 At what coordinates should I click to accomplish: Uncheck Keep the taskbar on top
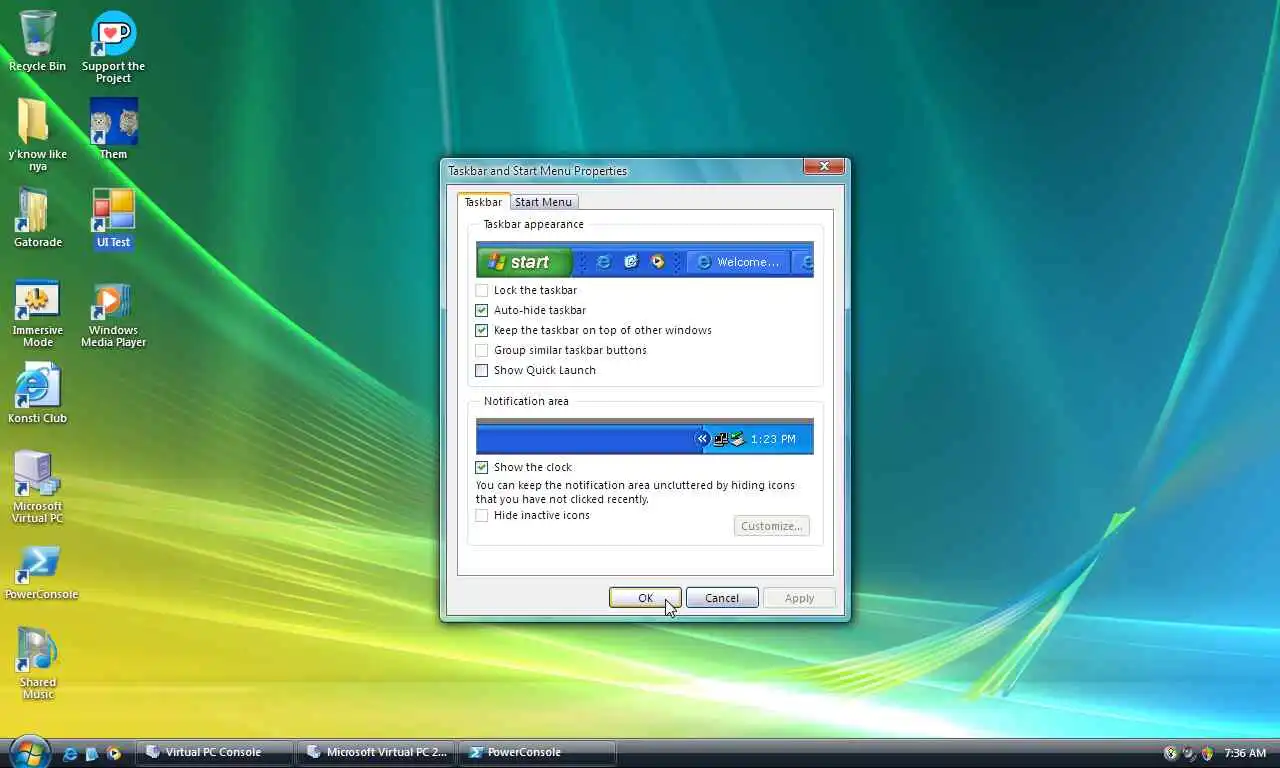(482, 330)
